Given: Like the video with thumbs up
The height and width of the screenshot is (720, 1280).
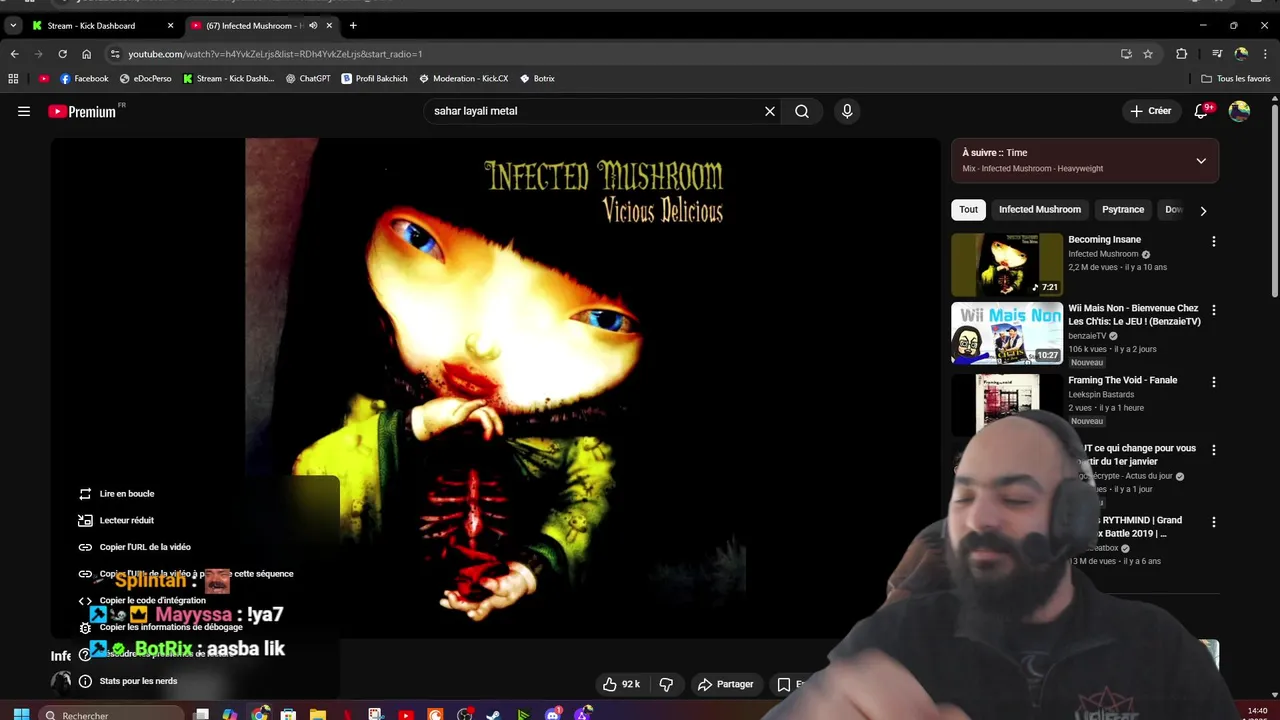Looking at the screenshot, I should 621,684.
